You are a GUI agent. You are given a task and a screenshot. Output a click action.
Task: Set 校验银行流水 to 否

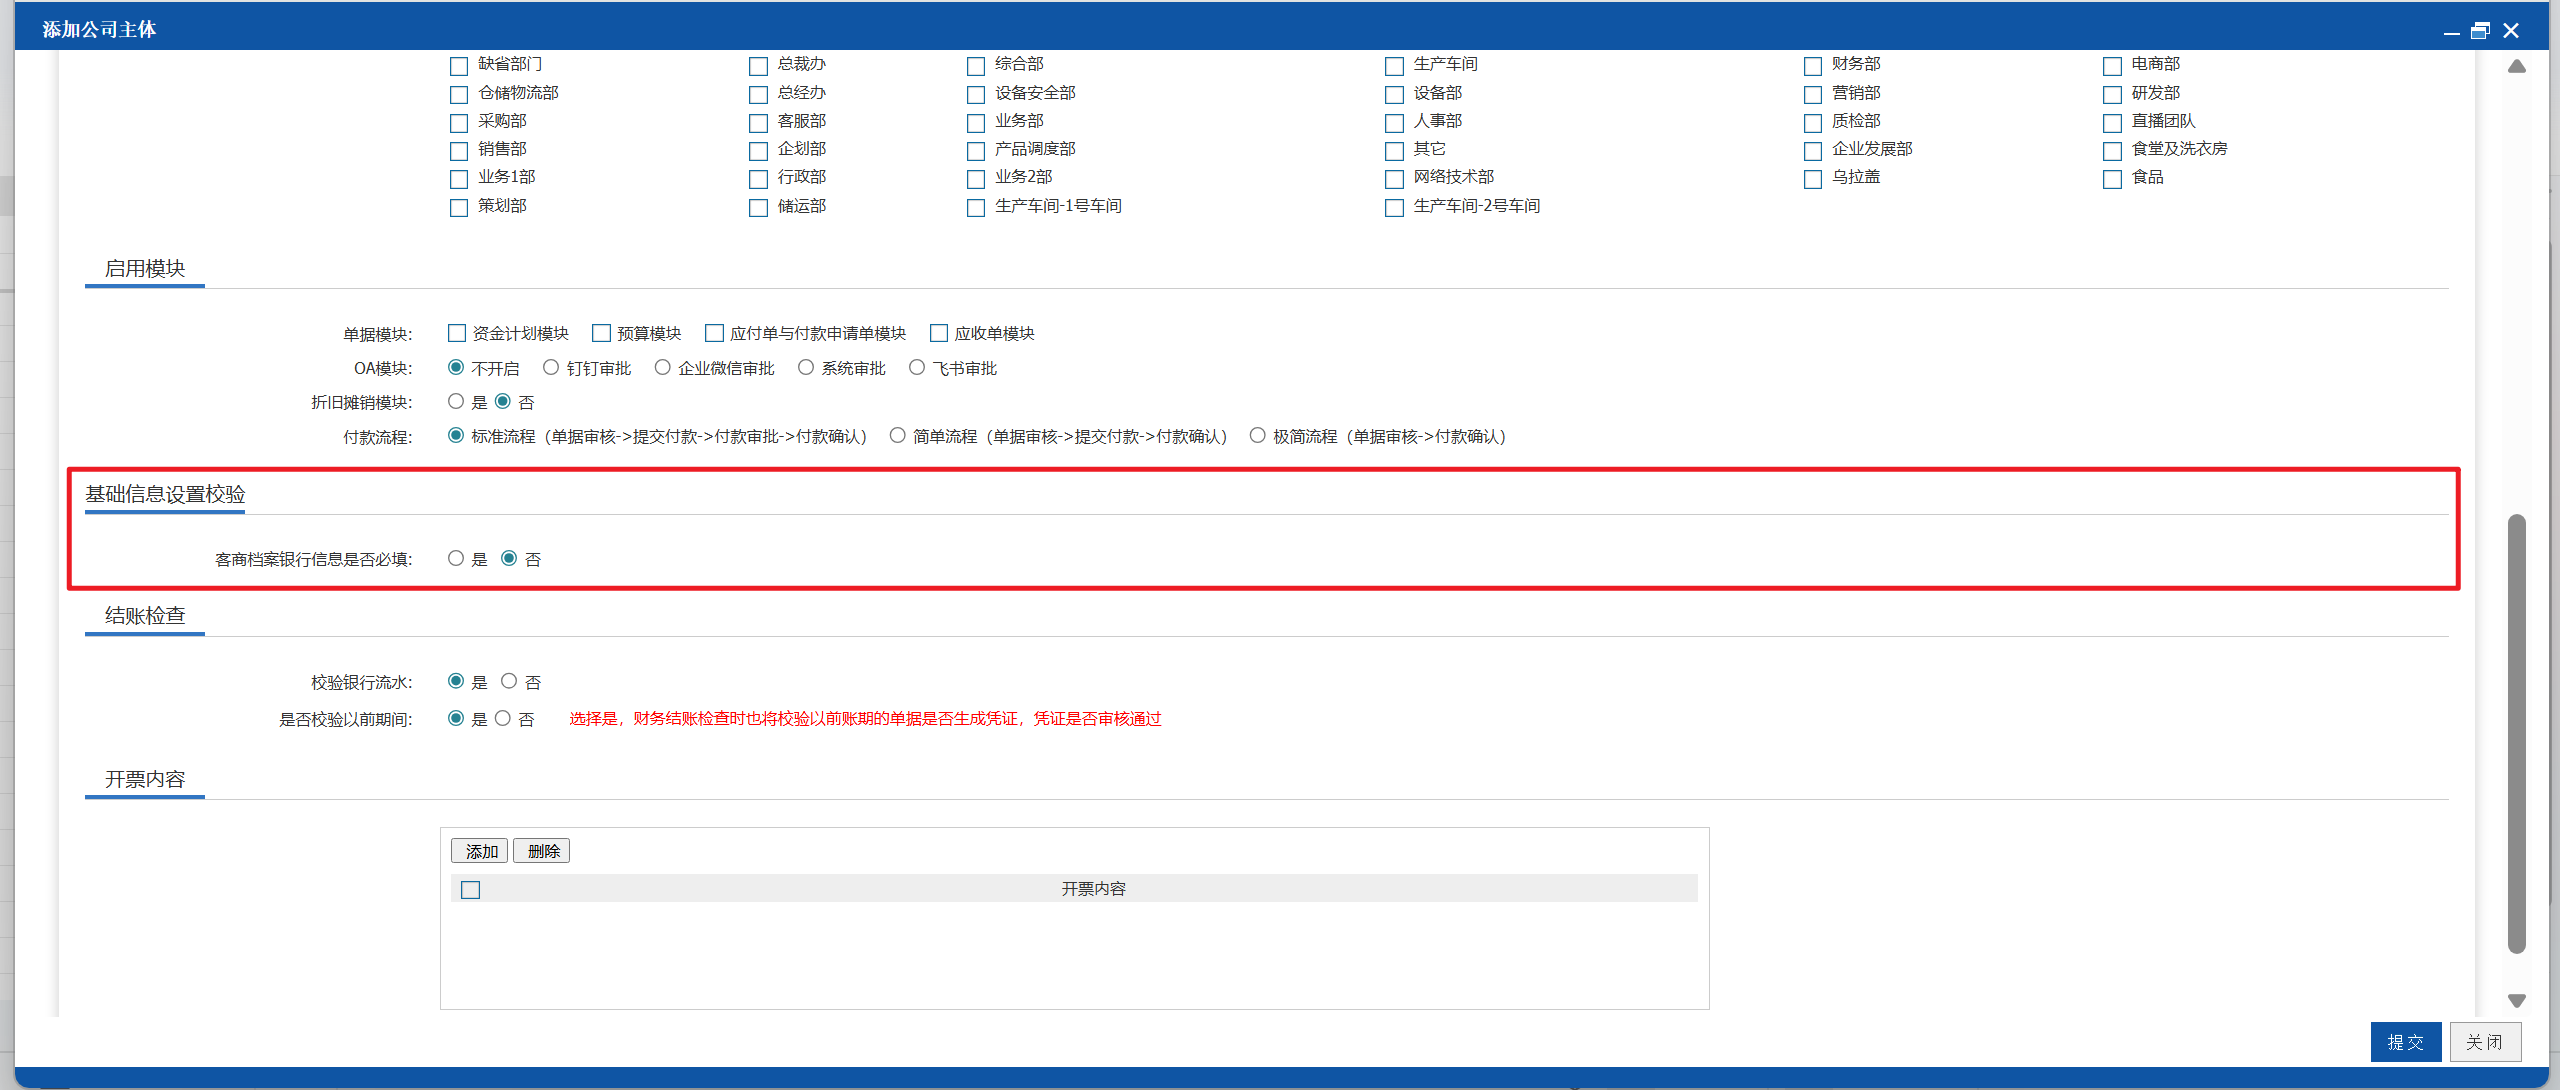tap(509, 681)
